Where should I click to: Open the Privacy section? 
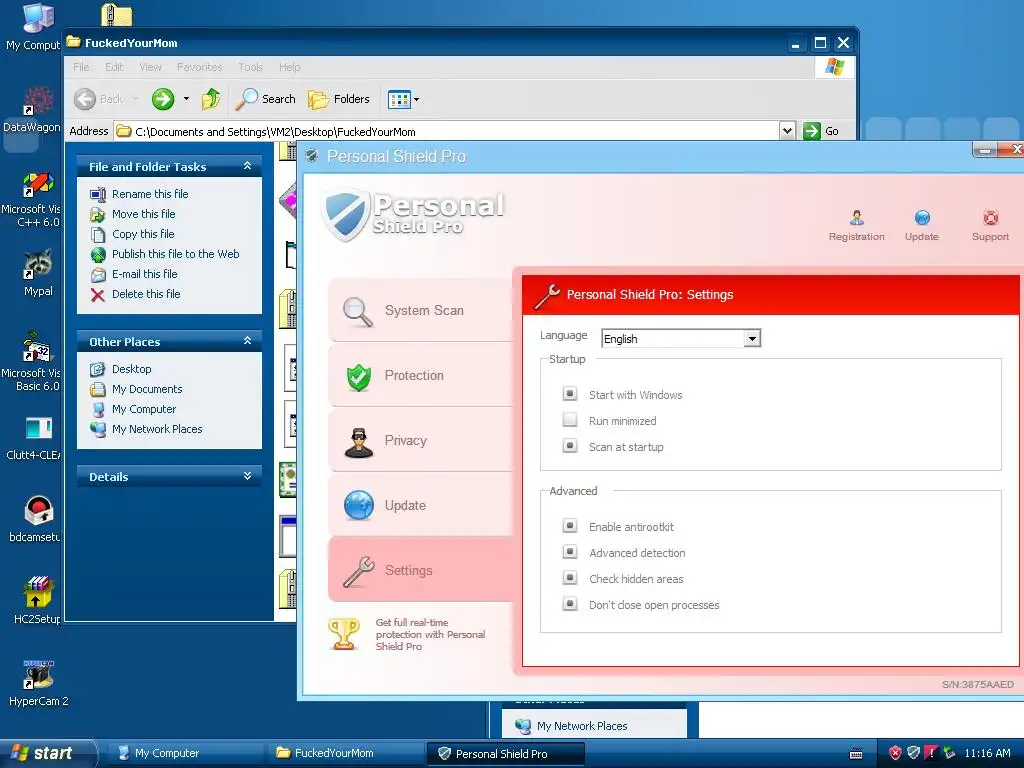click(421, 441)
